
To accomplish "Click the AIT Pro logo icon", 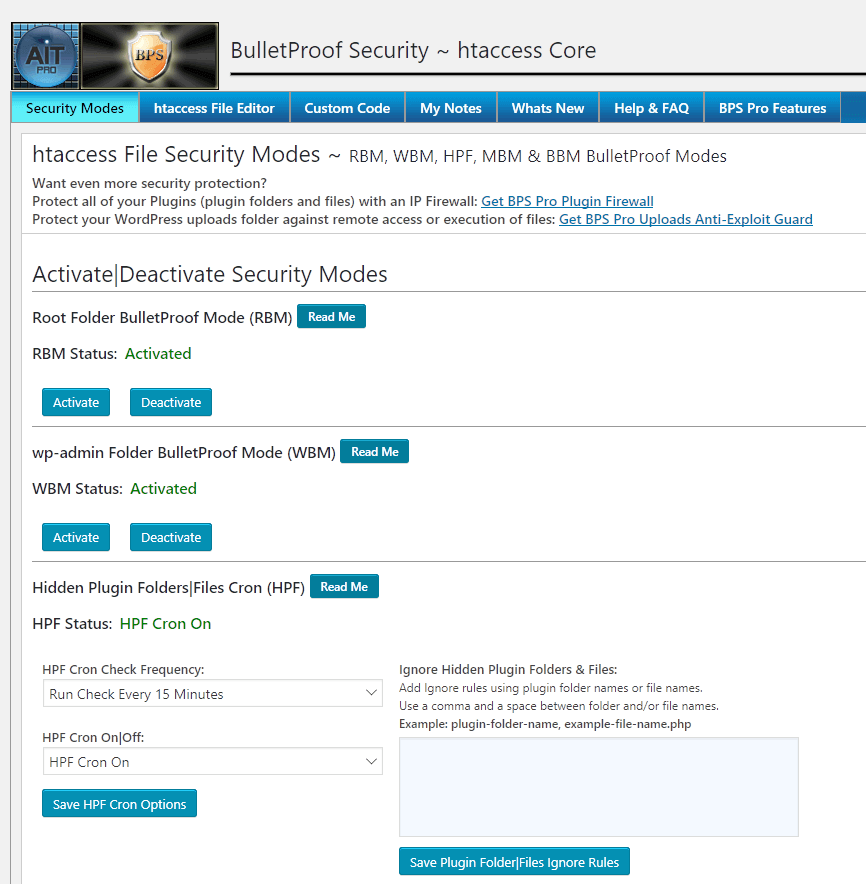I will [x=46, y=56].
